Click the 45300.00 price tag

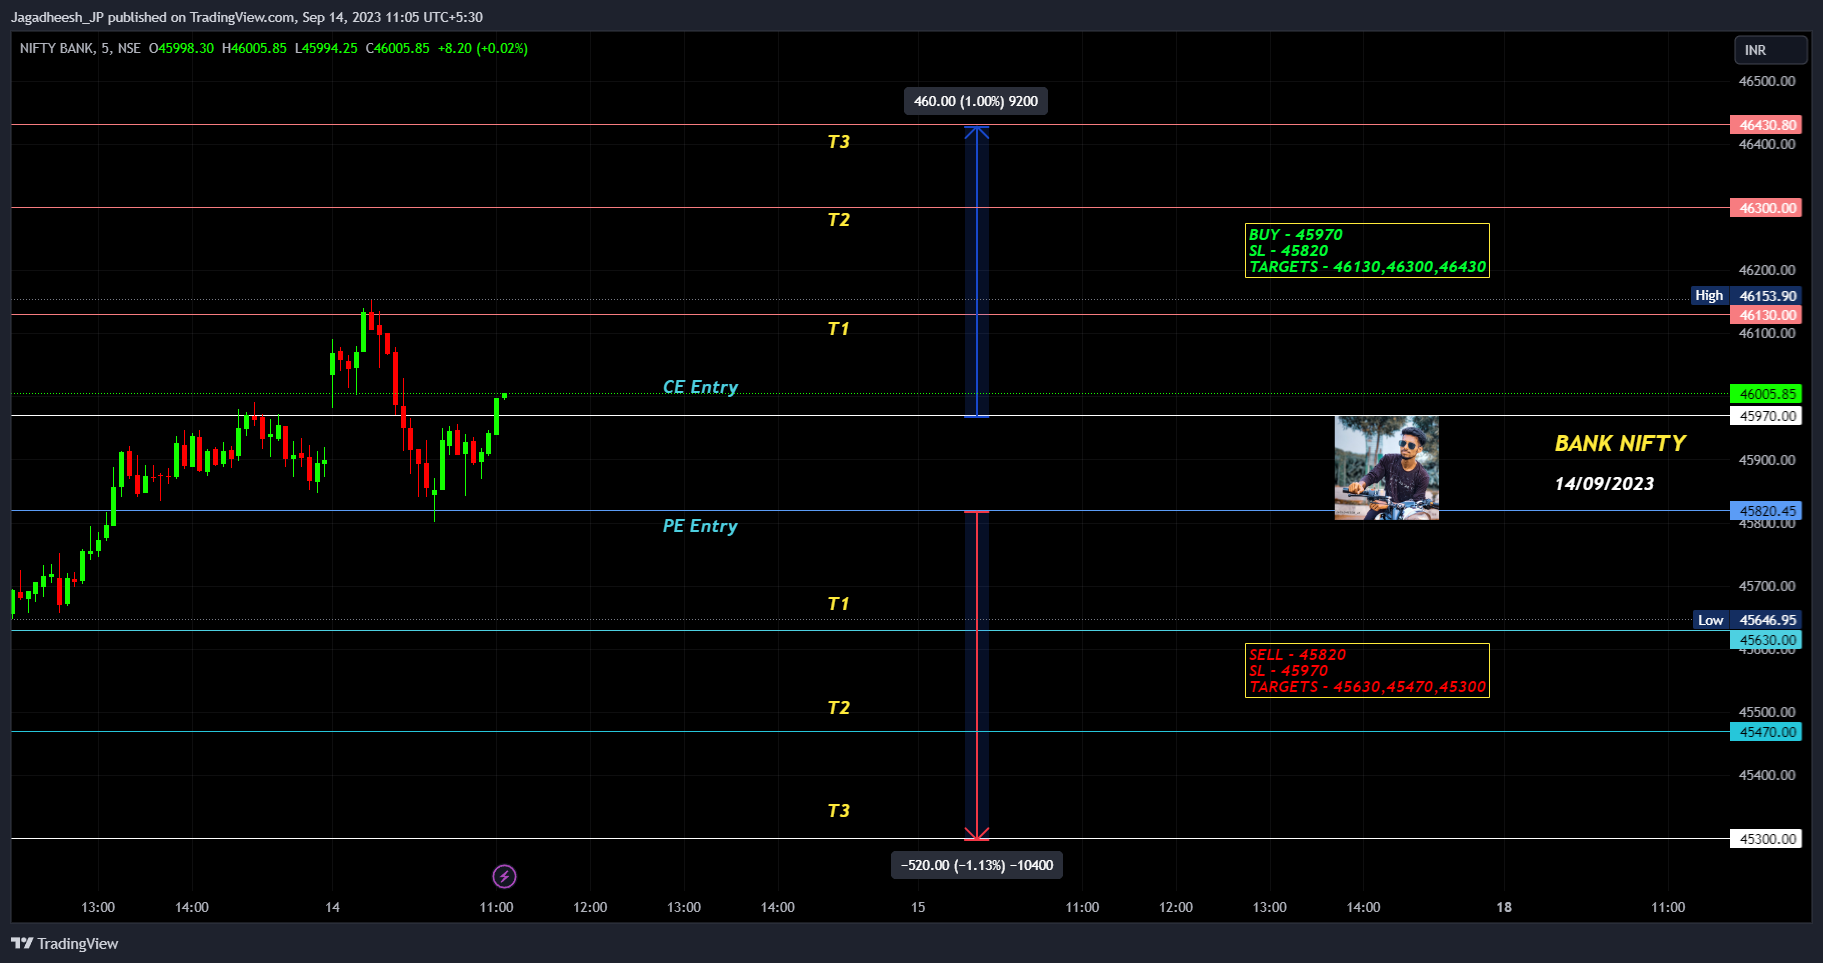click(x=1766, y=839)
